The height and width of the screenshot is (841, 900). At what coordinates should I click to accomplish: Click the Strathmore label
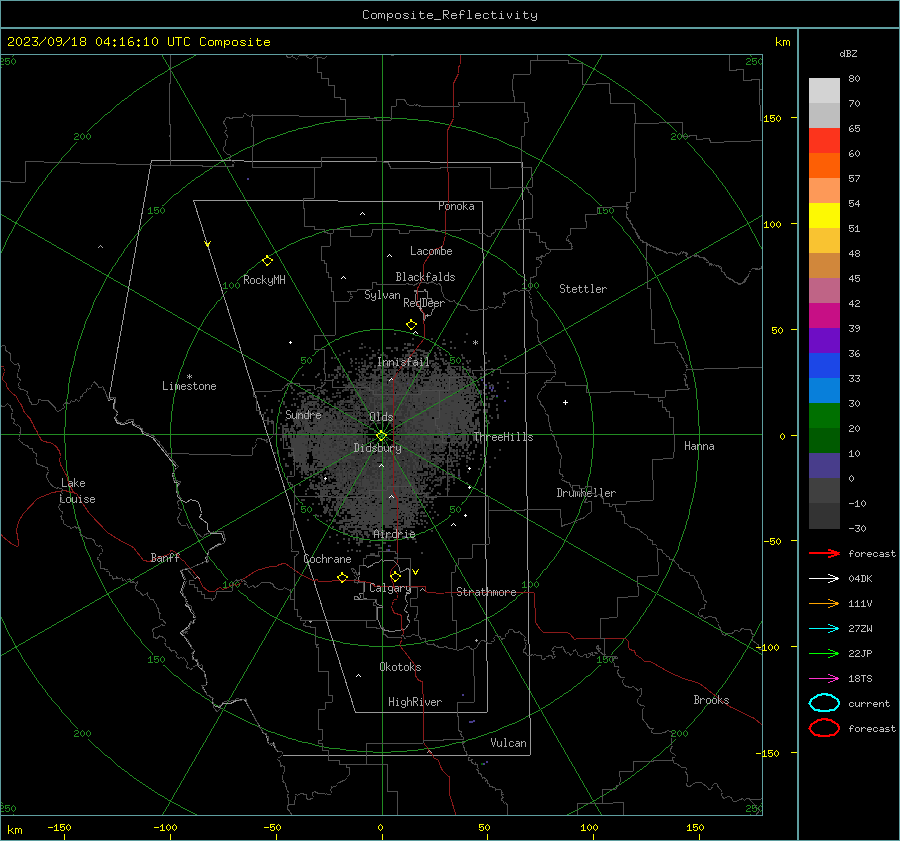pos(486,592)
